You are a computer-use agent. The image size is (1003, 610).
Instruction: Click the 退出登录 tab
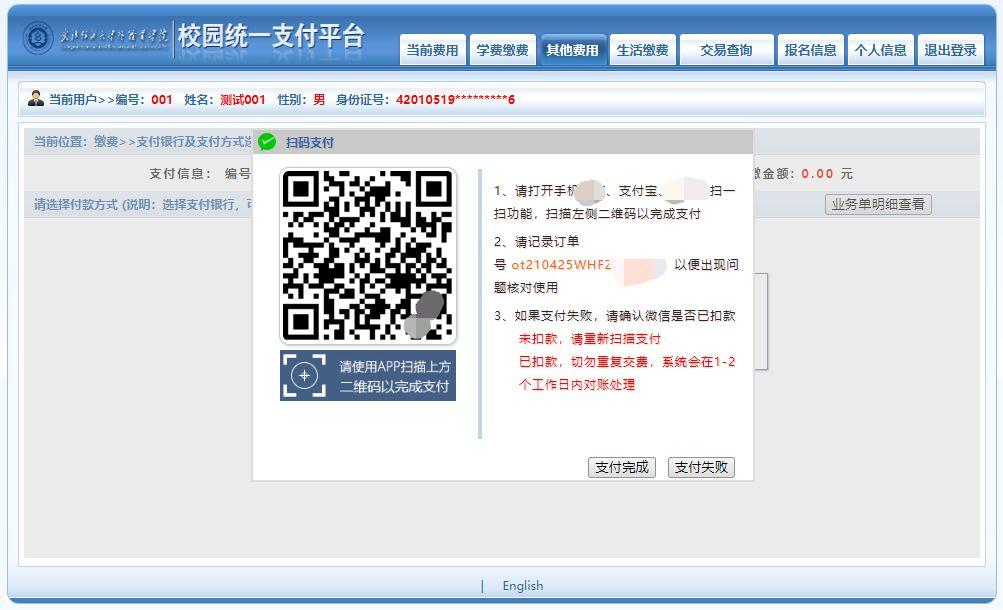tap(951, 50)
